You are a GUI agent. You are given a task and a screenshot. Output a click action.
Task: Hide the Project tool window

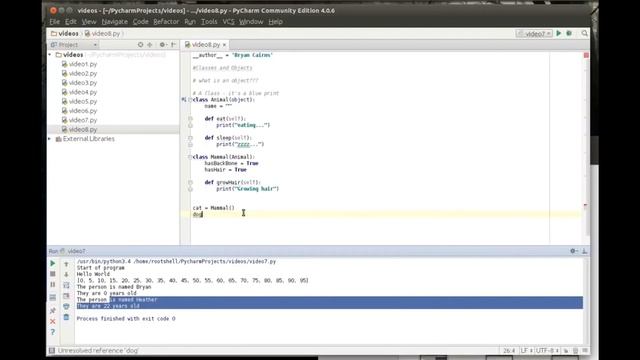click(173, 44)
